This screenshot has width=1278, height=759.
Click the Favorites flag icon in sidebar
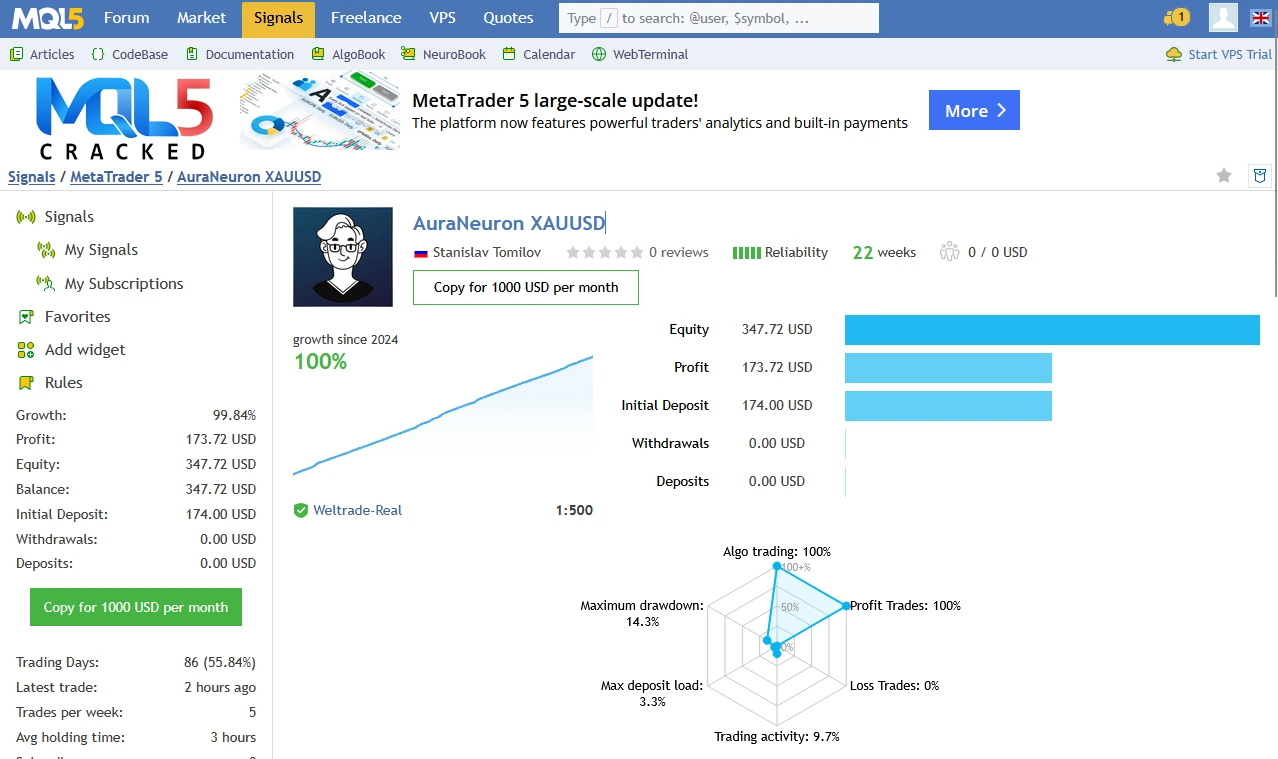click(x=26, y=317)
